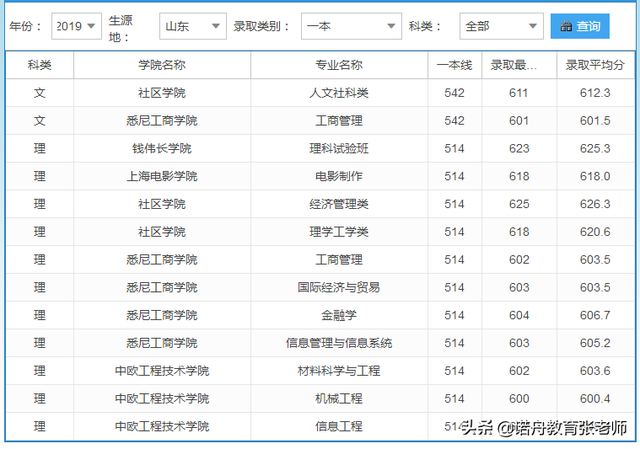Click the minimum score 611

pyautogui.click(x=519, y=93)
